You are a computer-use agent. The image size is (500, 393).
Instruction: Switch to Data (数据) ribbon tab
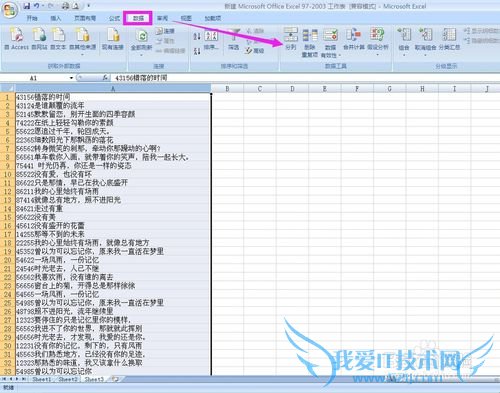tap(138, 18)
